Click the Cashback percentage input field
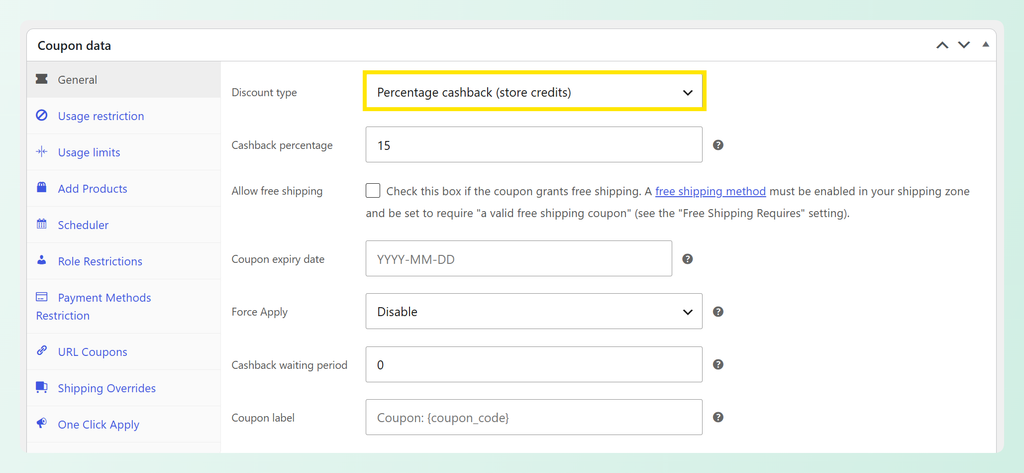 [534, 145]
